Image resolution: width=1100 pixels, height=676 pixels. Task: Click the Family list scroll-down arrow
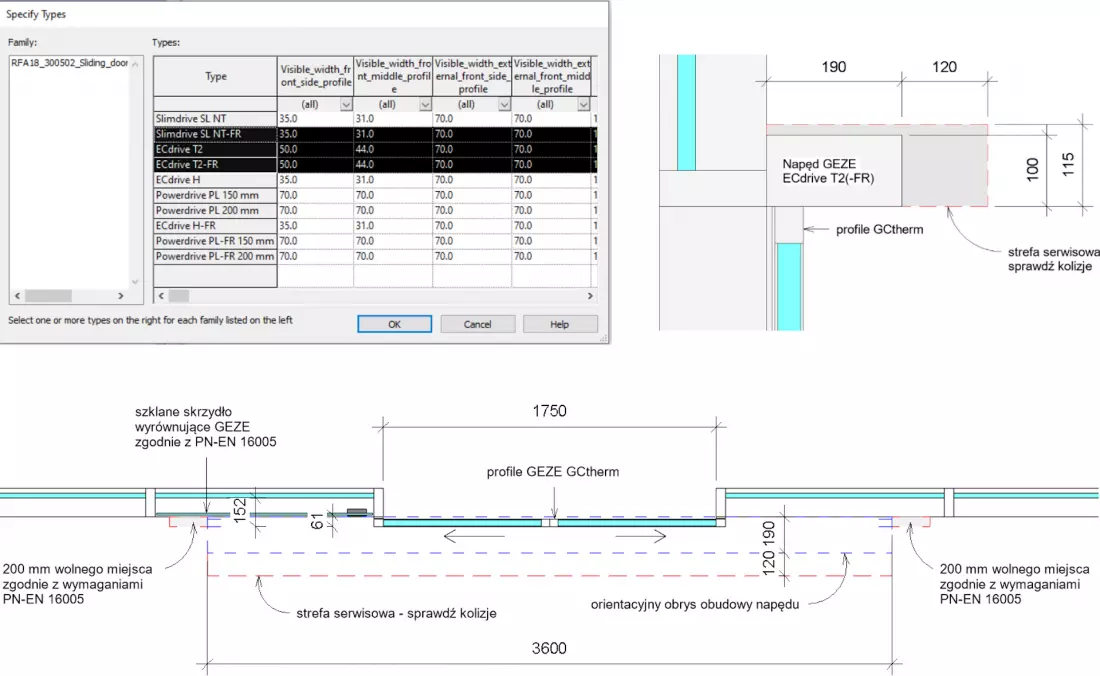[x=135, y=282]
